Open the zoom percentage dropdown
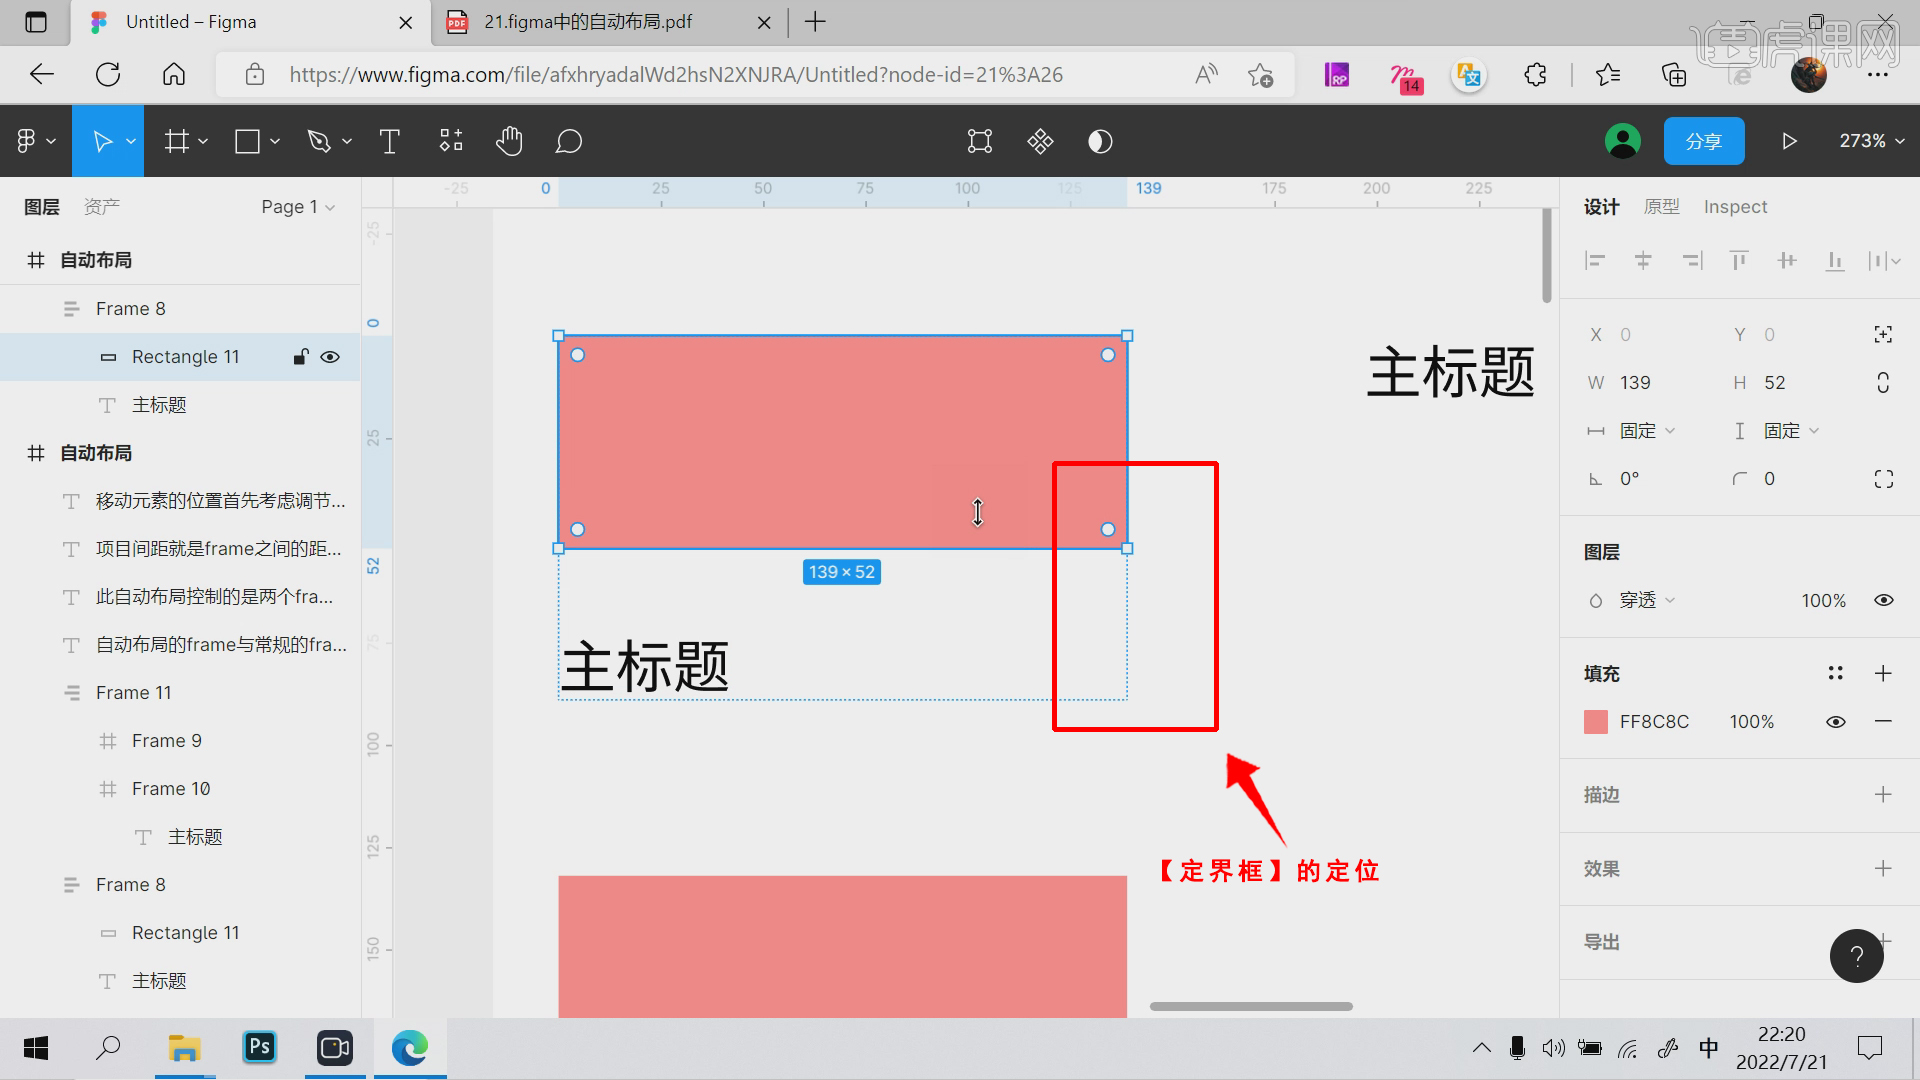Viewport: 1920px width, 1080px height. 1868,140
